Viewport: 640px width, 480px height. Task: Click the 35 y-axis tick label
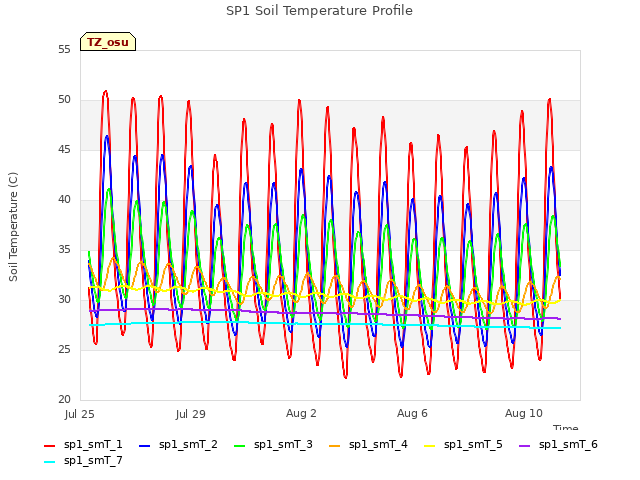point(64,250)
